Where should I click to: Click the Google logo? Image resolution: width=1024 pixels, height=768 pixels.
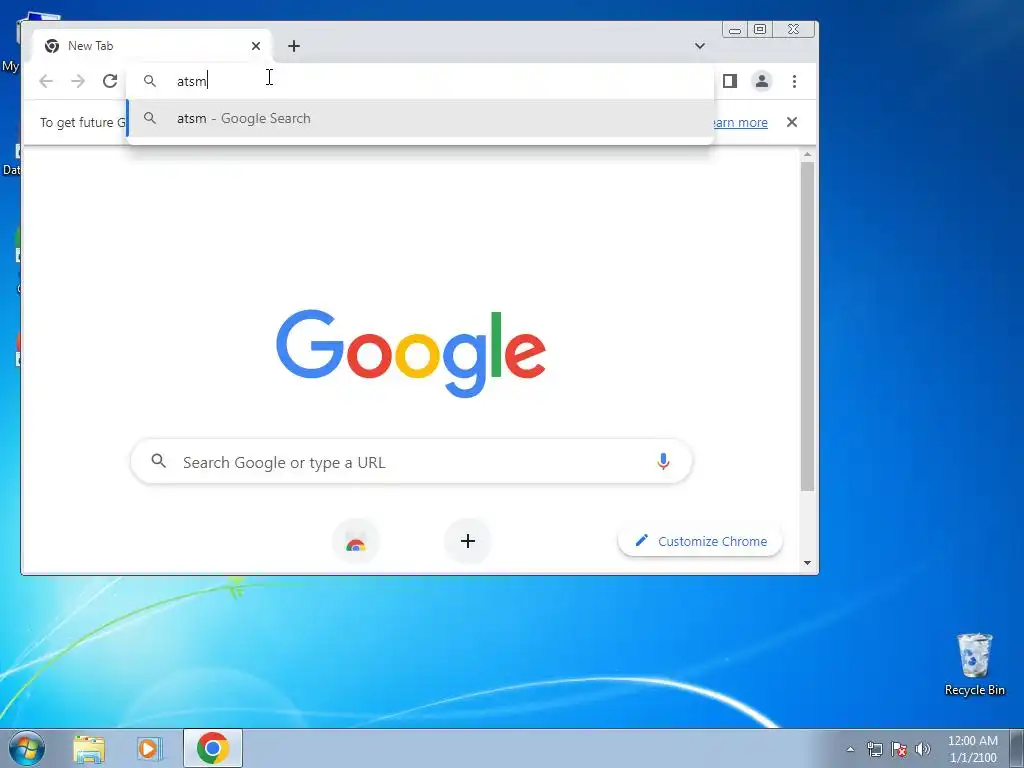point(411,353)
